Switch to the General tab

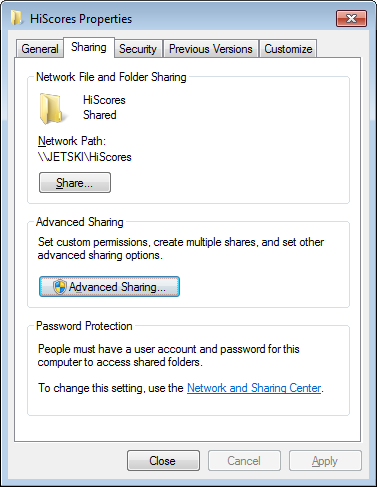click(x=40, y=49)
